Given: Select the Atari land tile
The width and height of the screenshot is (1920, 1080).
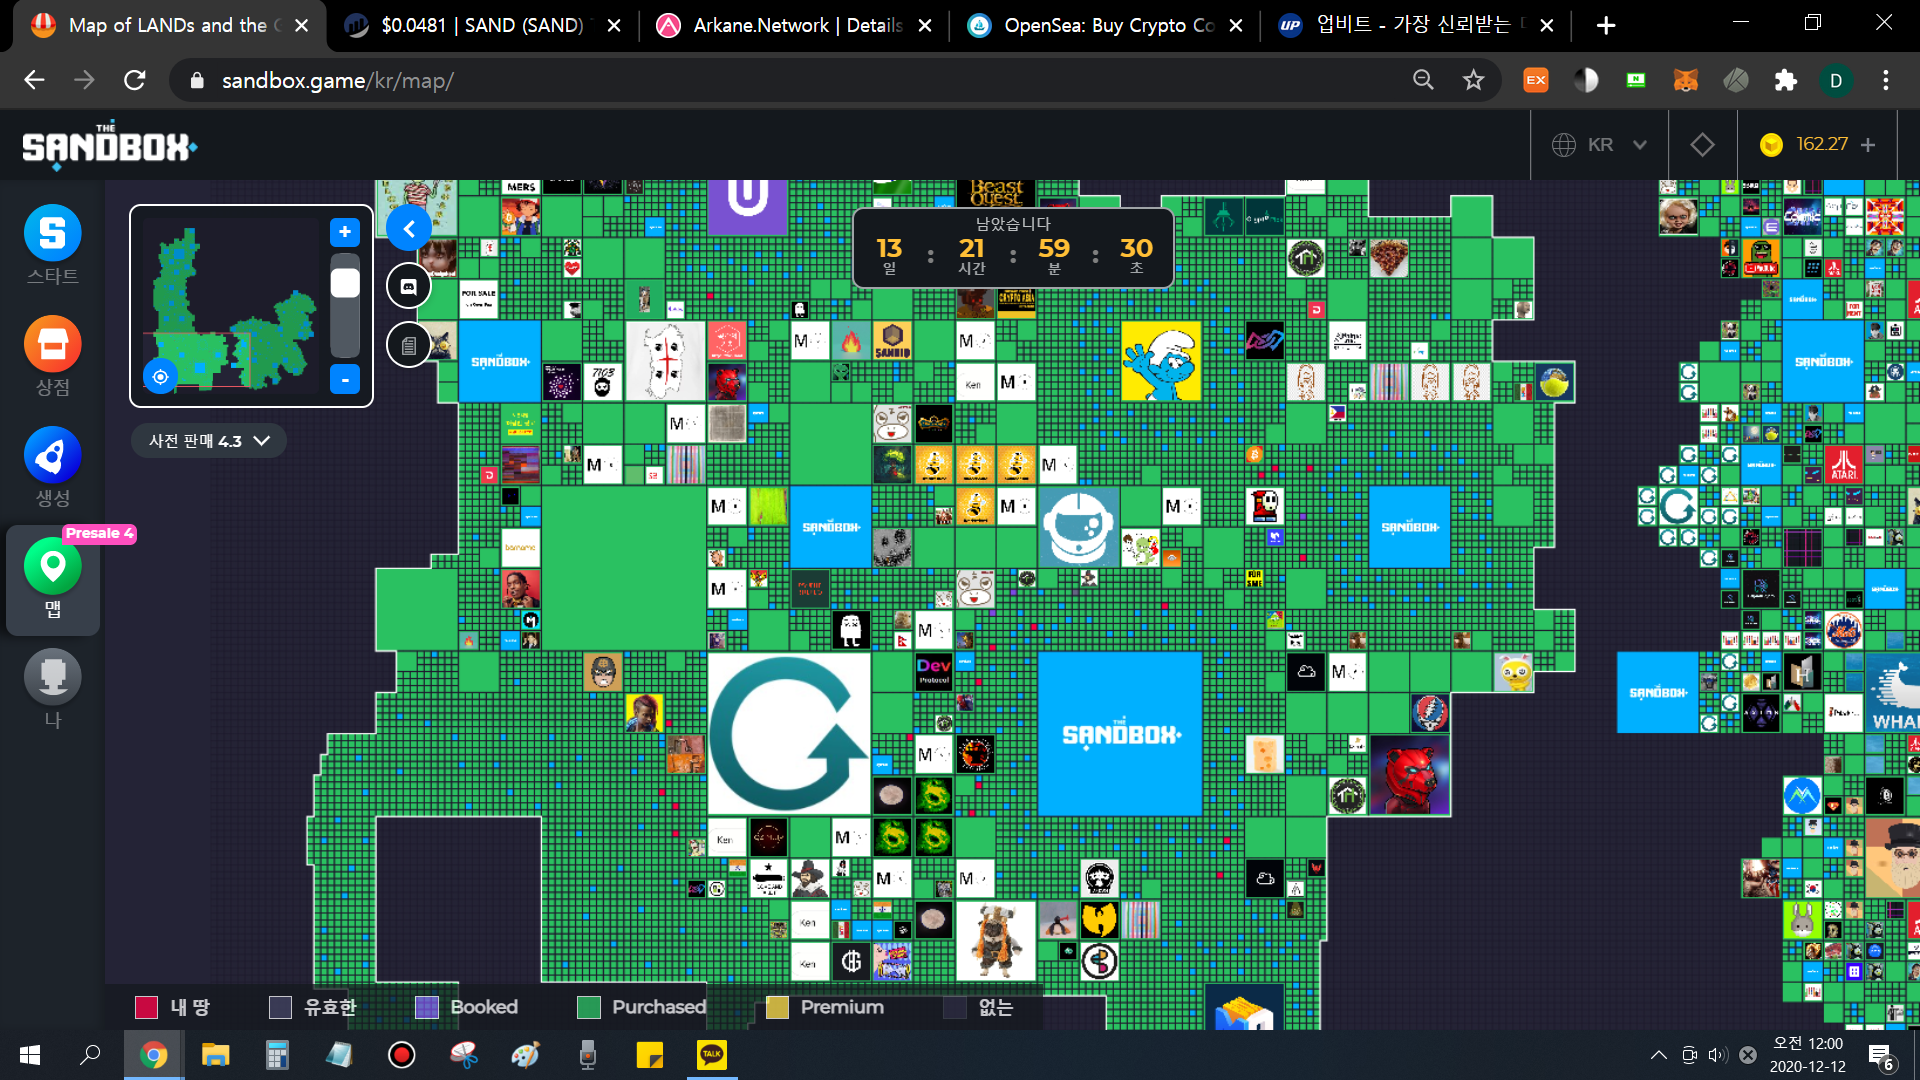Looking at the screenshot, I should point(1844,464).
